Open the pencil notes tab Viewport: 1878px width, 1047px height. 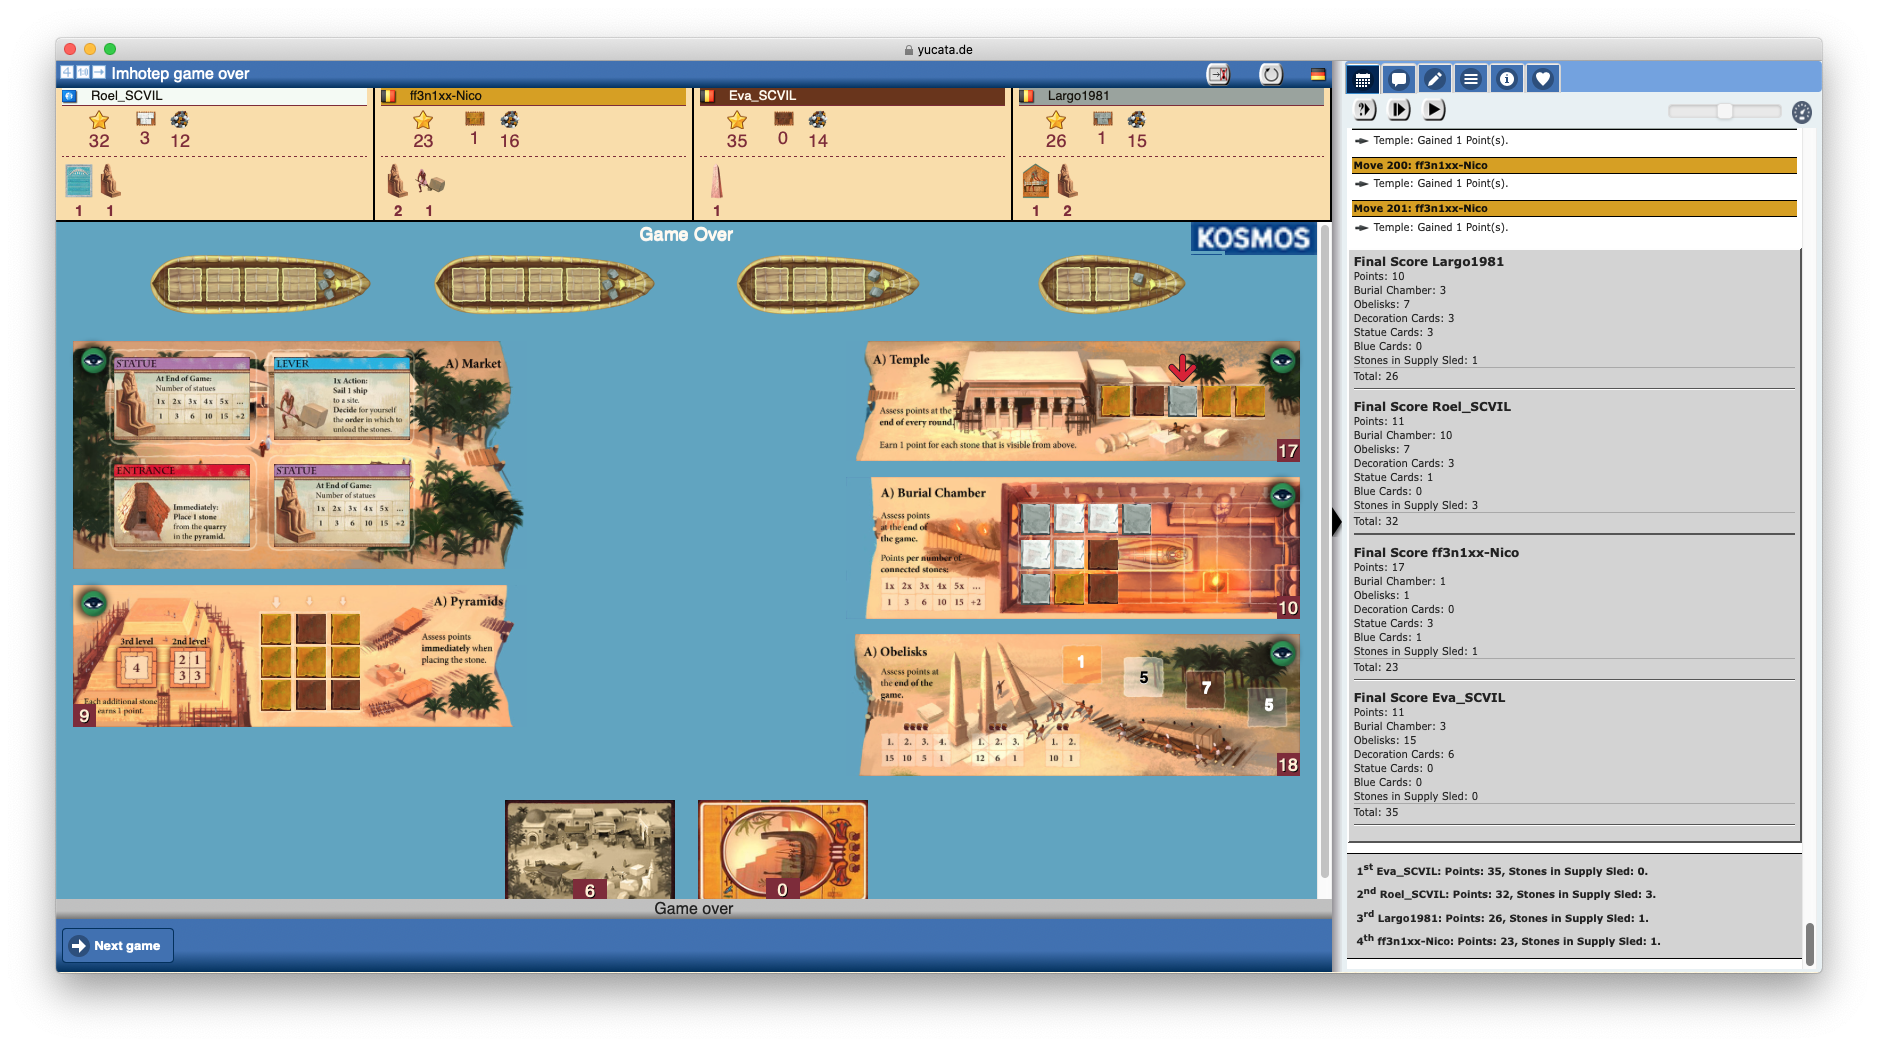pos(1435,79)
